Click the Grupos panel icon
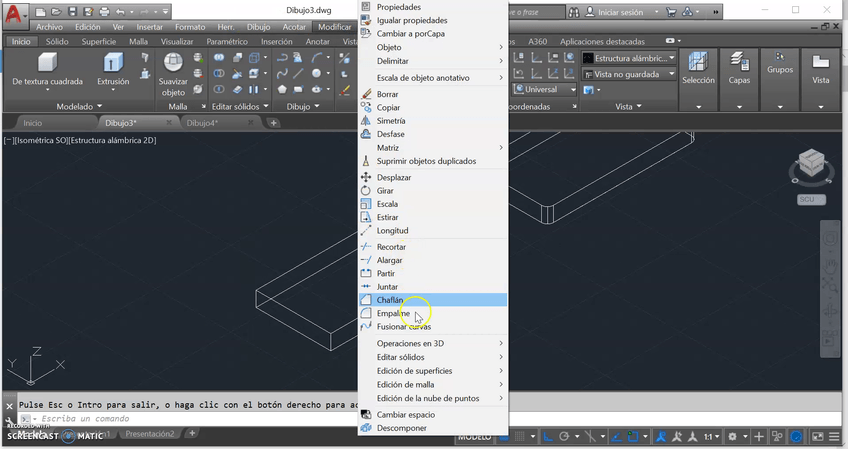The image size is (848, 449). tap(780, 60)
